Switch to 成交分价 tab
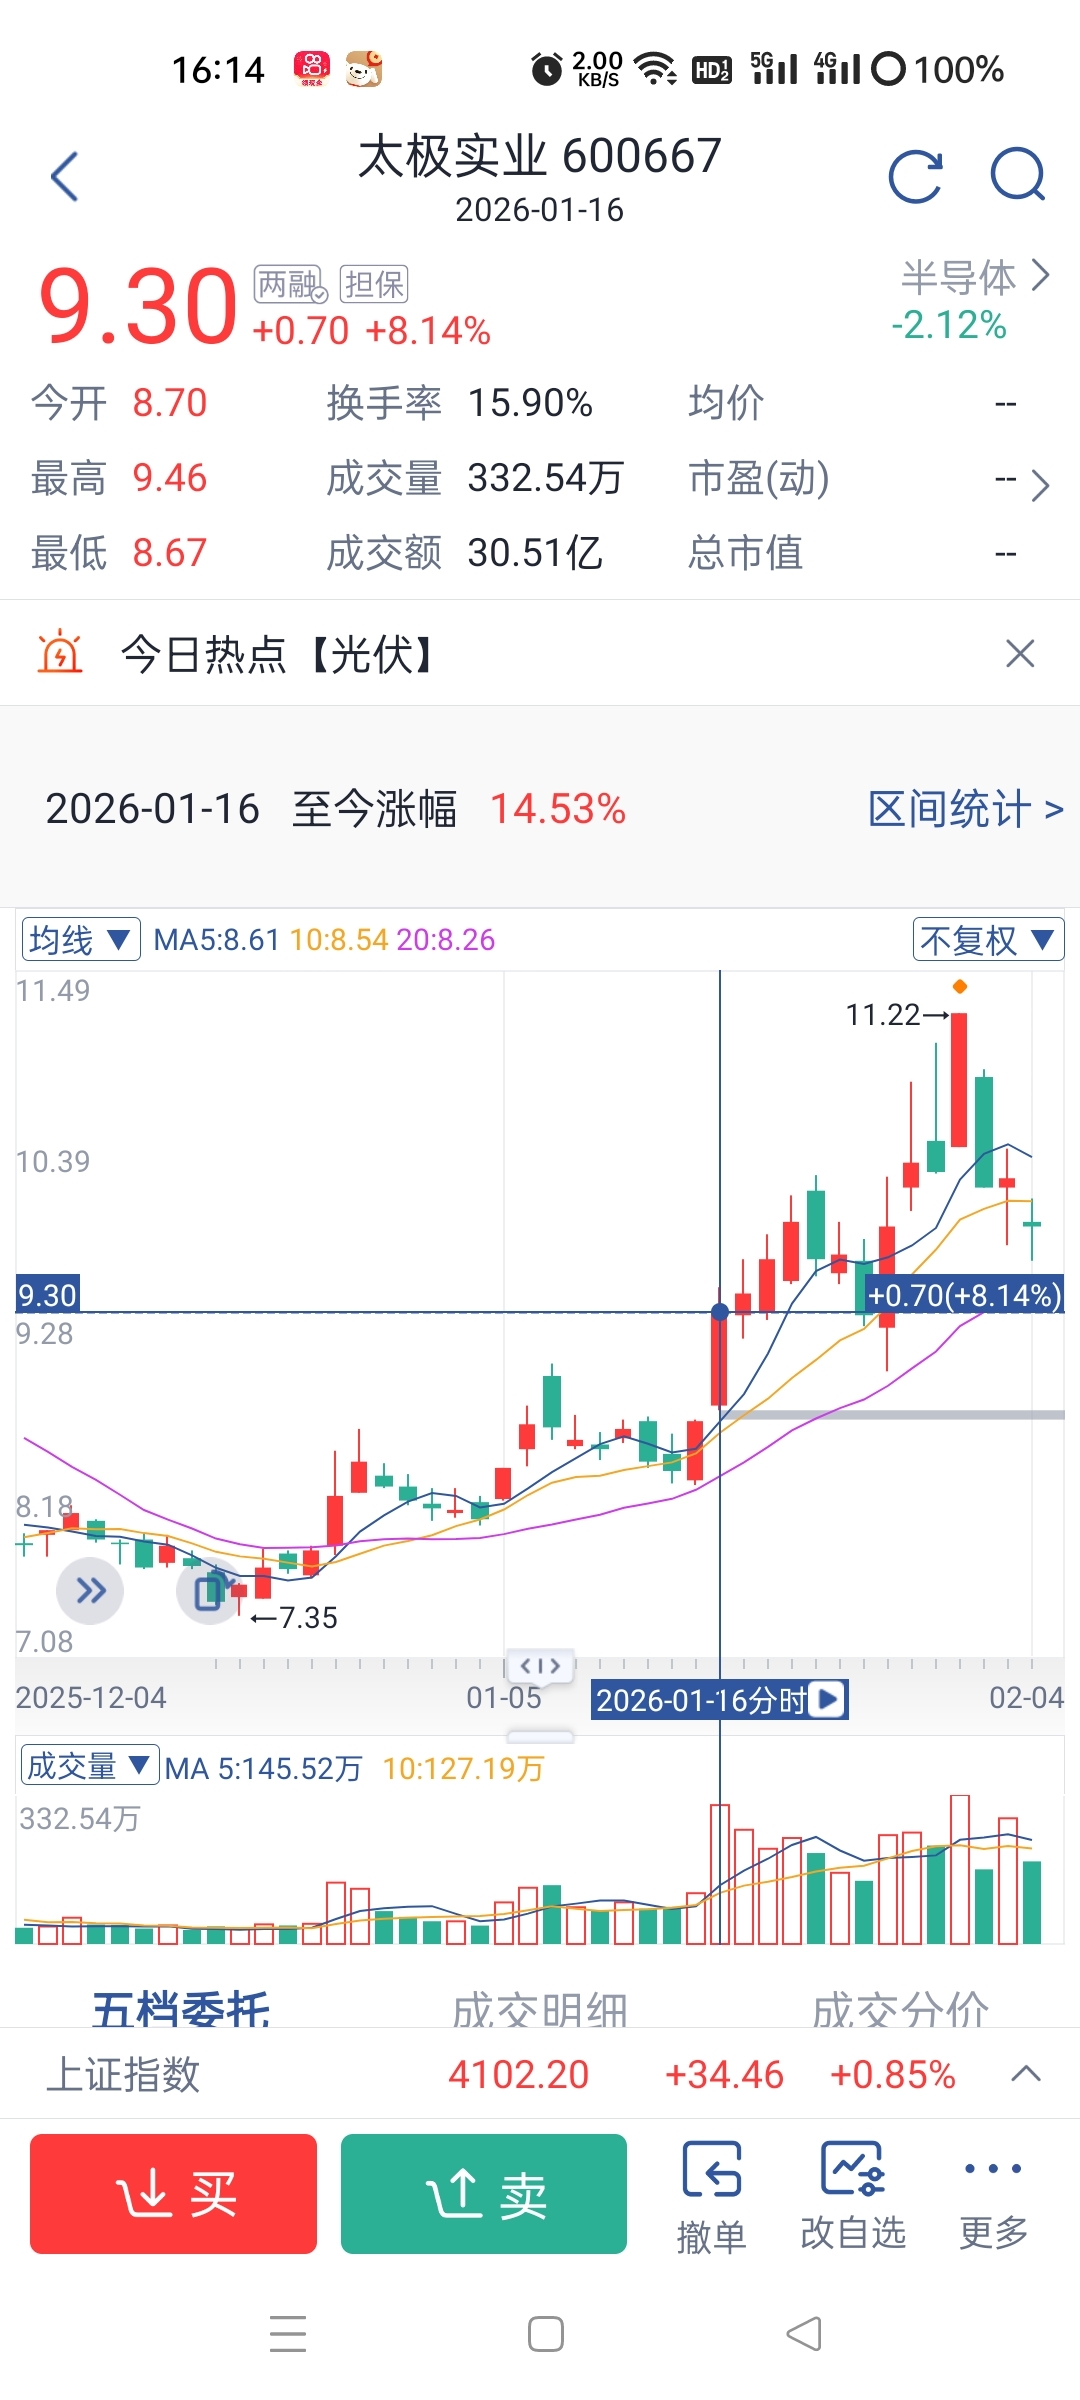 900,2008
